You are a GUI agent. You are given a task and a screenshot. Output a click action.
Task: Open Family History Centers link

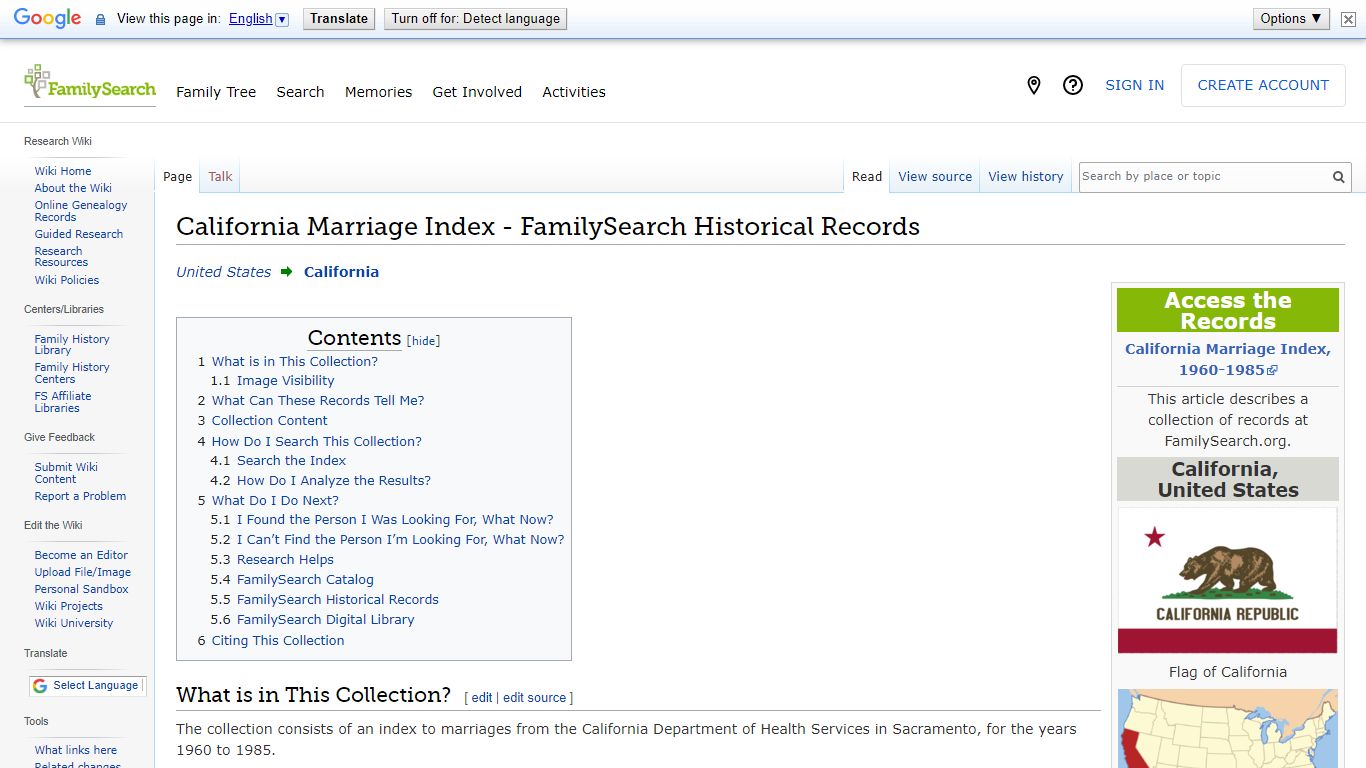coord(72,373)
